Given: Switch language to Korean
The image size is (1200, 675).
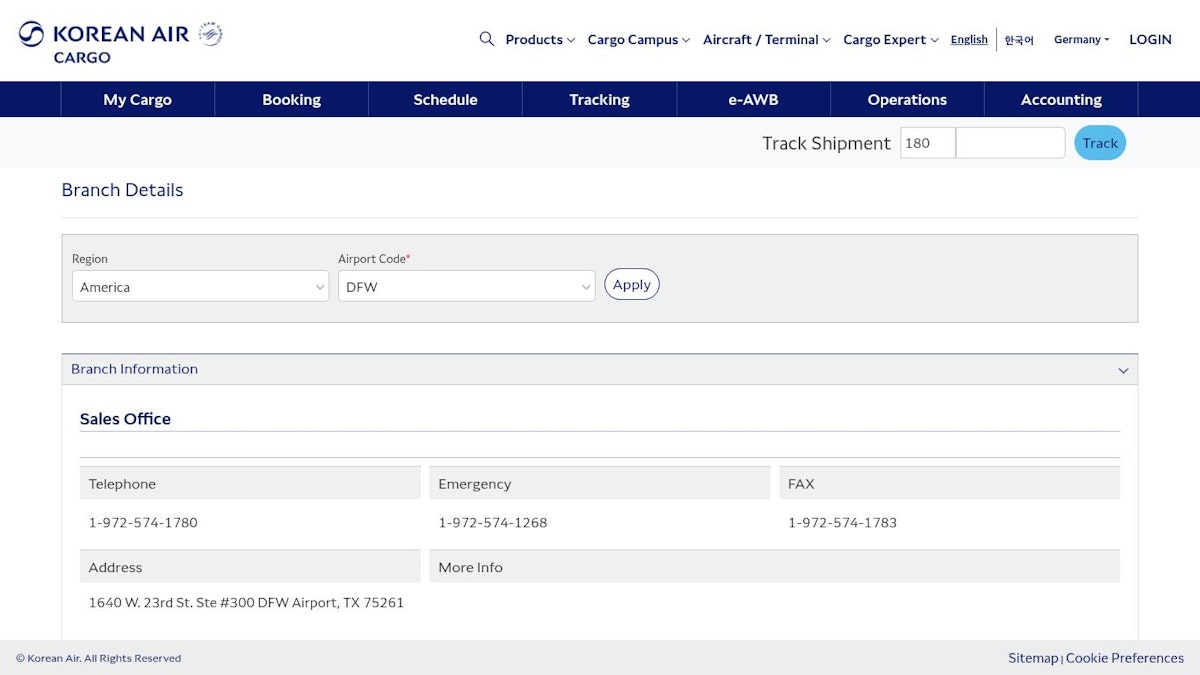Looking at the screenshot, I should coord(1019,40).
